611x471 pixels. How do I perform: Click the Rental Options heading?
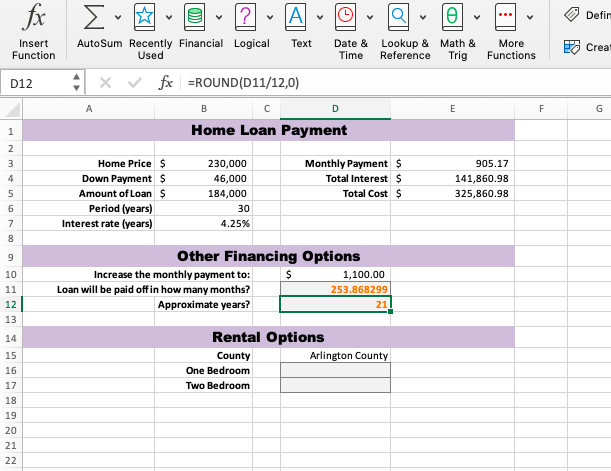[268, 337]
